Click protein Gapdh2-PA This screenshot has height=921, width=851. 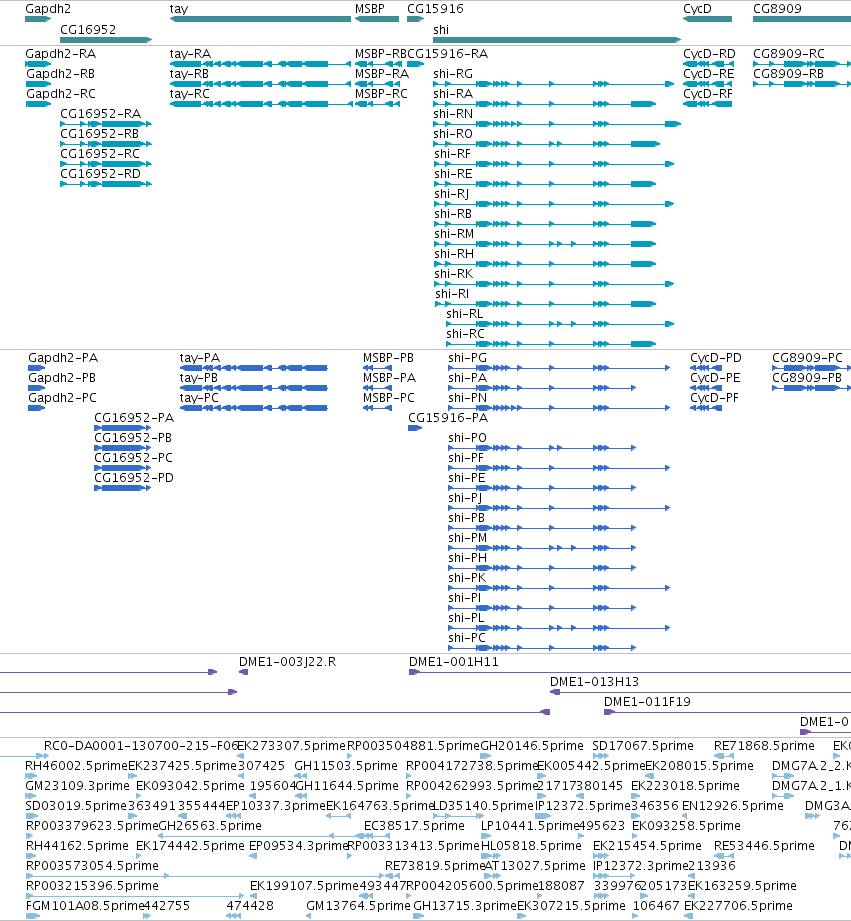[x=63, y=358]
